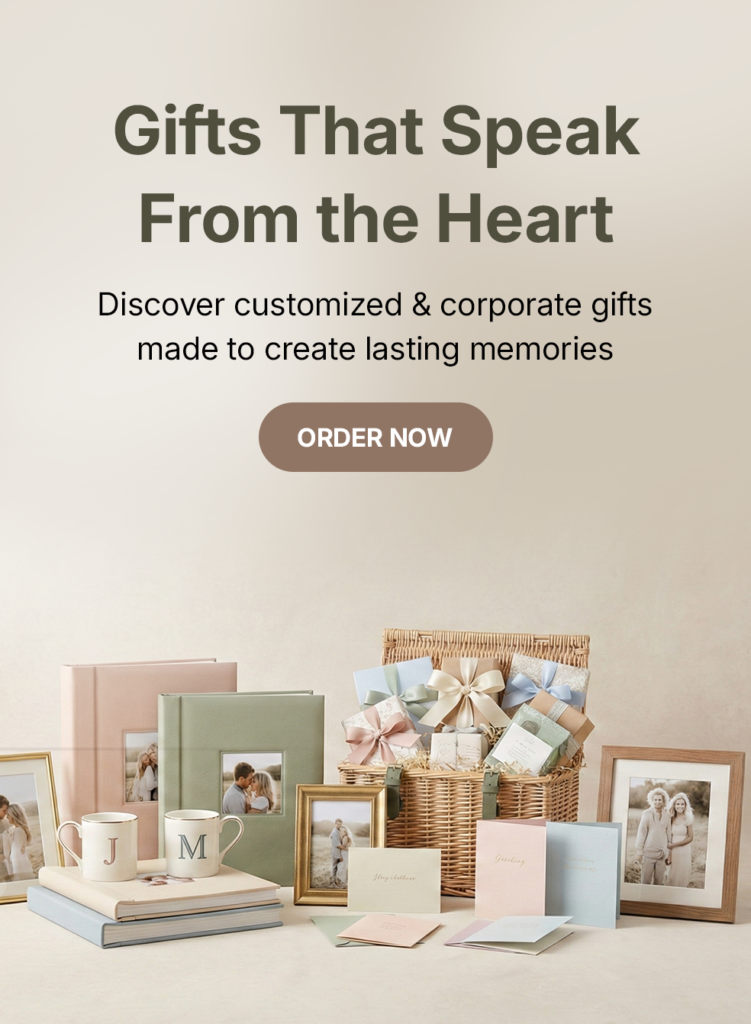Image resolution: width=751 pixels, height=1024 pixels.
Task: Select the gift box with pink ribbon
Action: tap(382, 730)
